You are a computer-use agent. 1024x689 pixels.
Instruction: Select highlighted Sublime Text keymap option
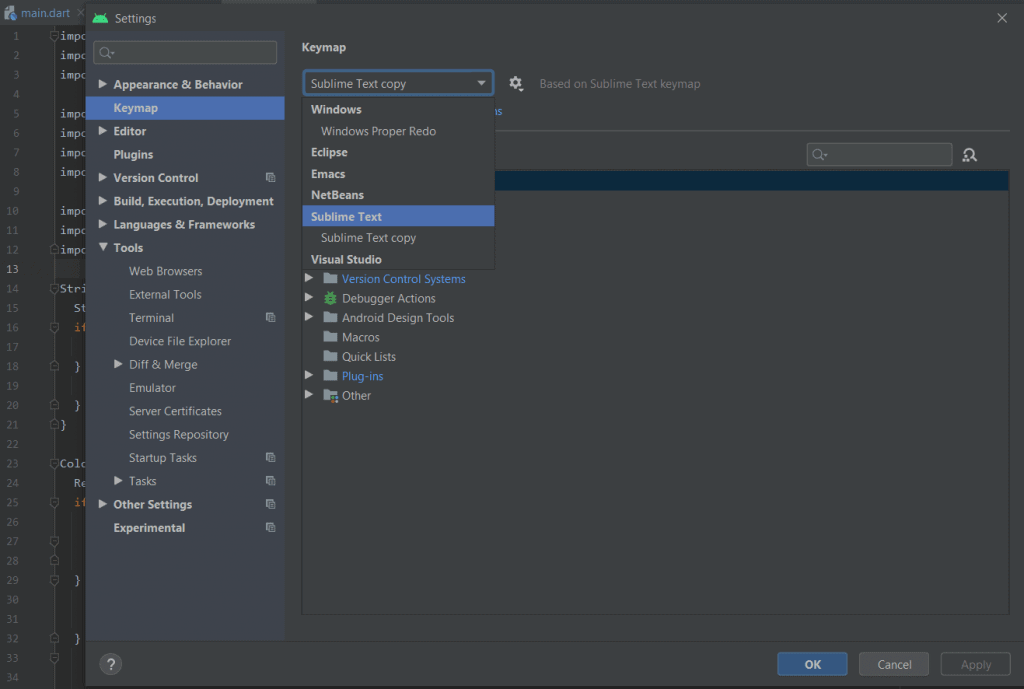tap(398, 216)
